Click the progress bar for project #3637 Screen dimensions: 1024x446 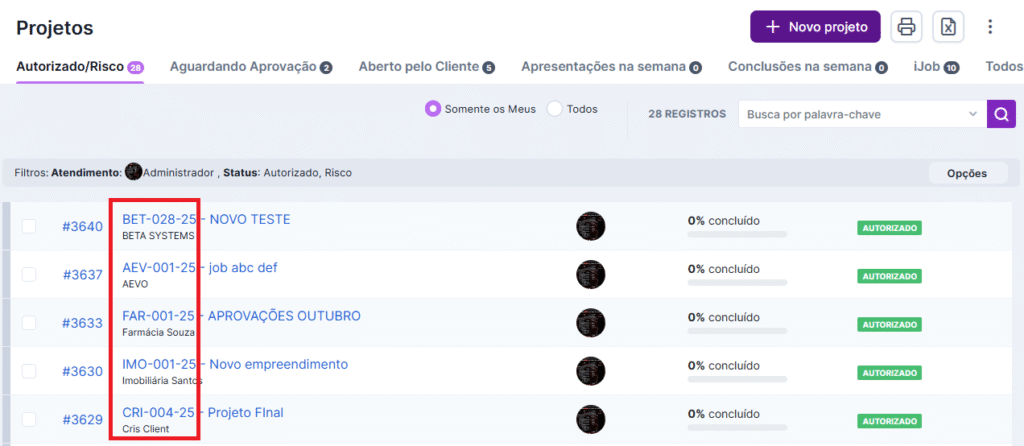click(x=737, y=283)
